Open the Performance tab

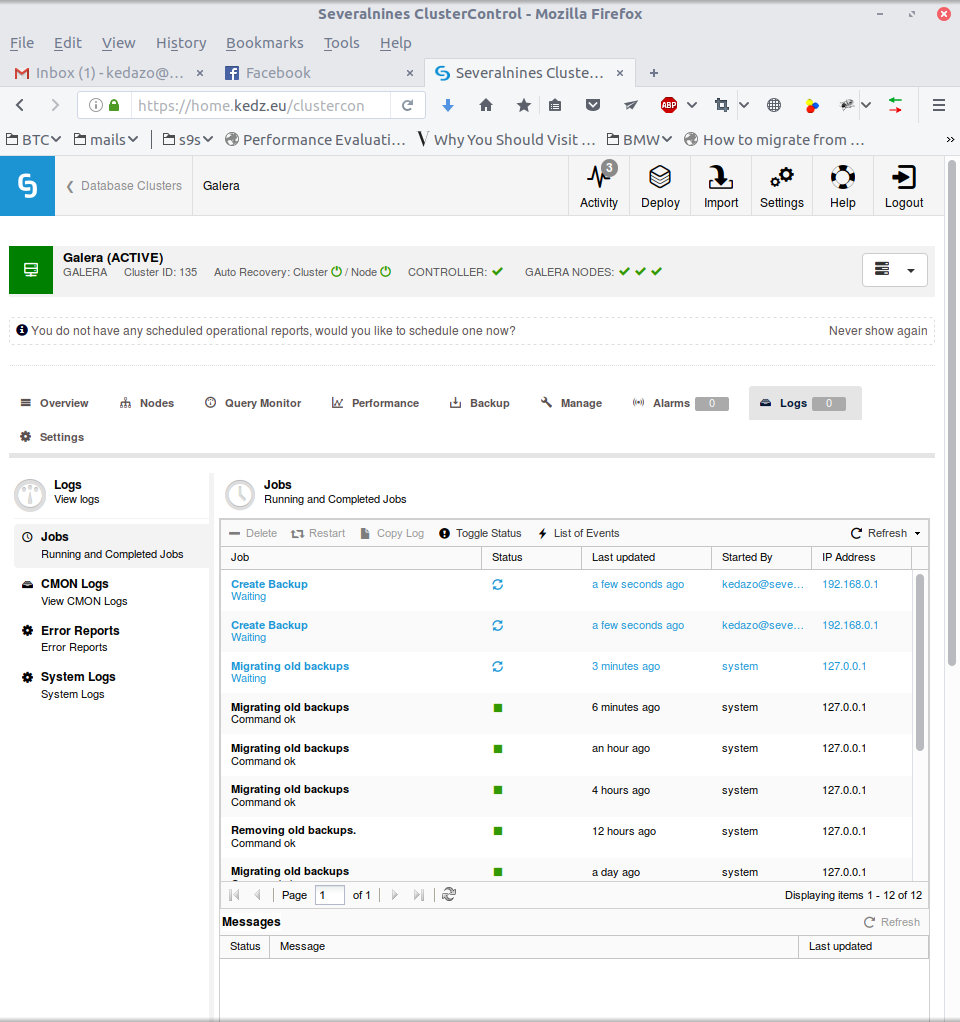click(x=375, y=403)
